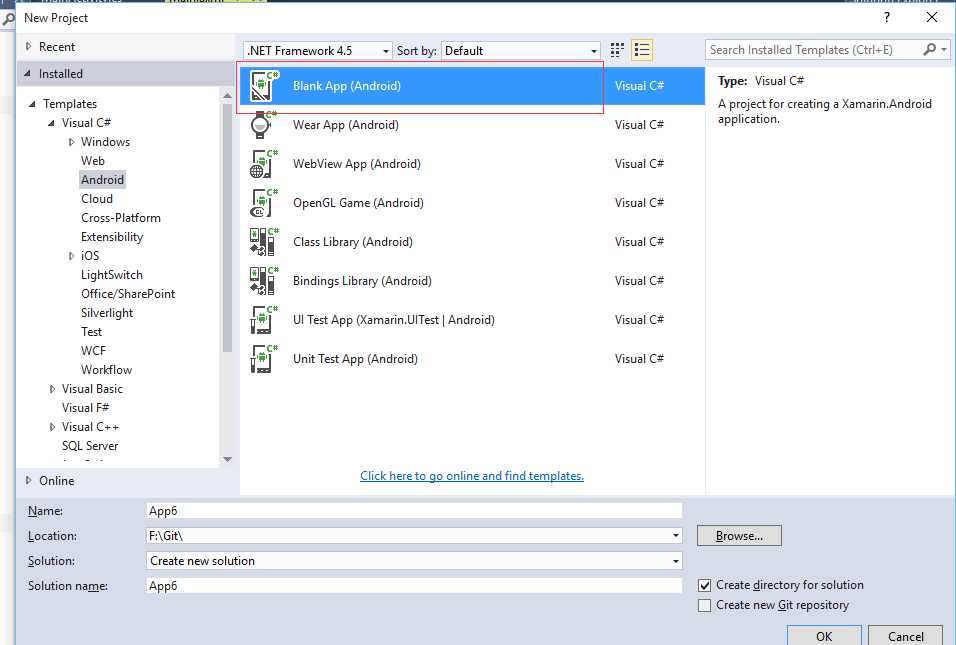Expand the iOS tree node

point(71,256)
